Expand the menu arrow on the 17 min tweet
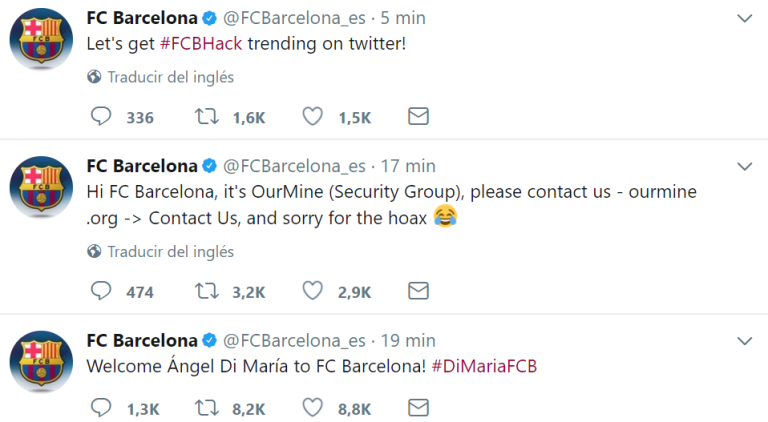Screen dimensions: 768x422 [744, 167]
